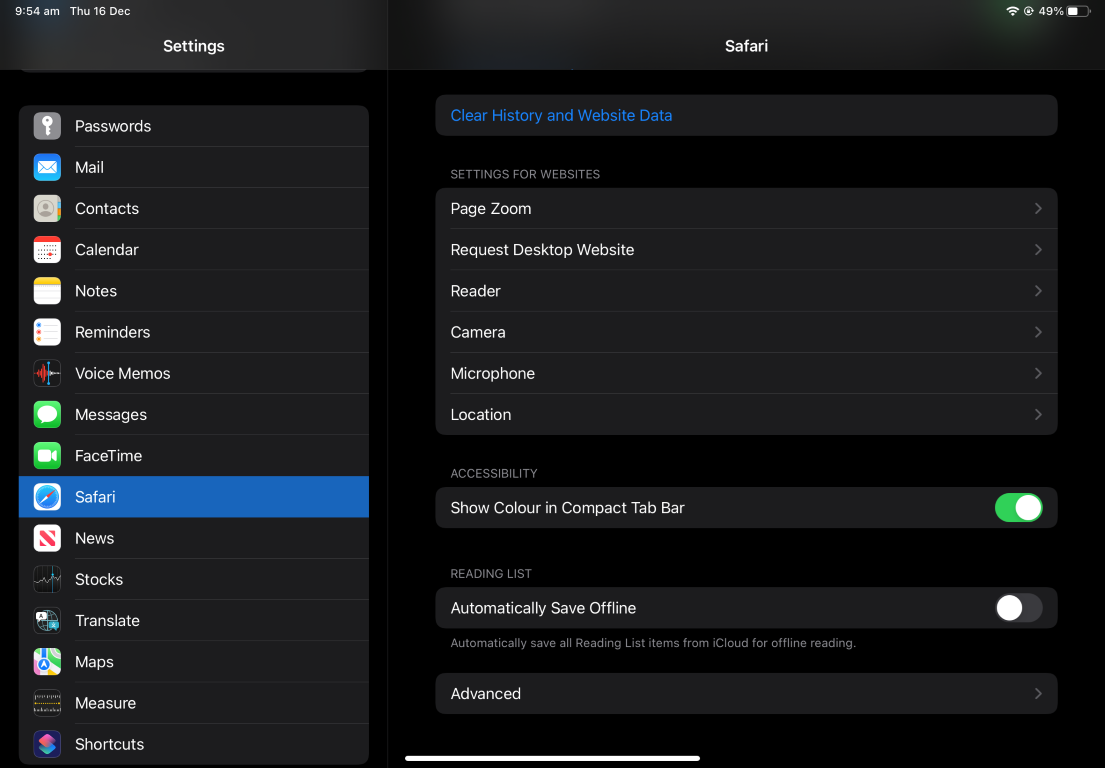Select Voice Memos label in sidebar

pos(123,373)
